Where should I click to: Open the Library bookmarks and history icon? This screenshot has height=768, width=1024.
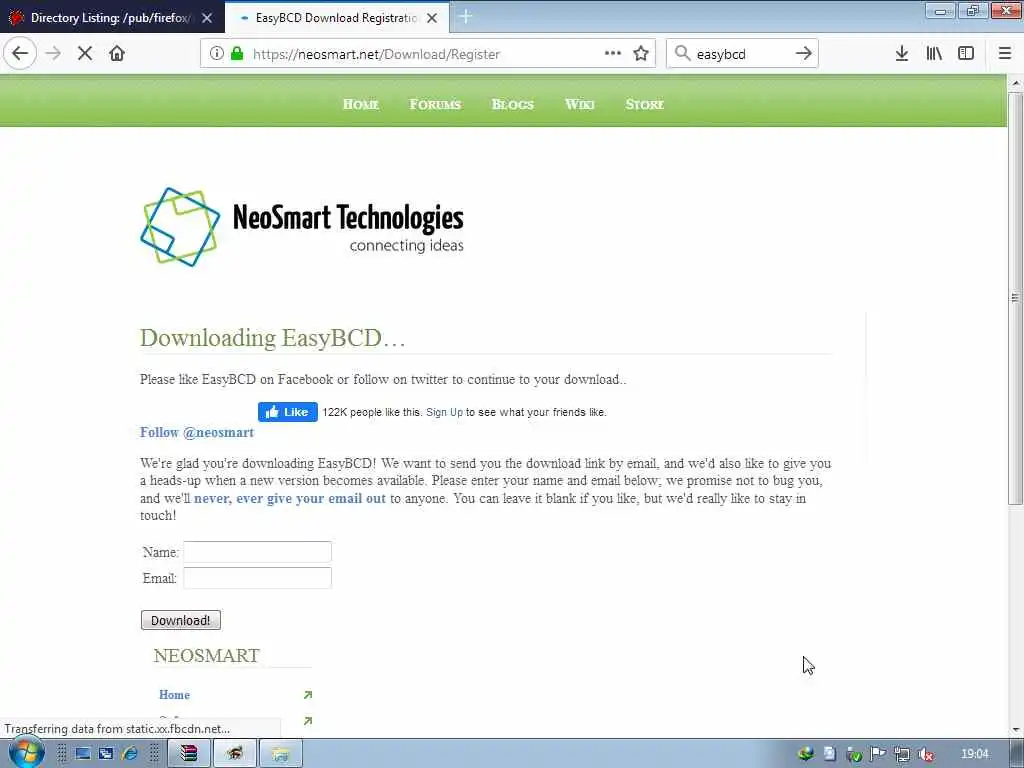pos(934,54)
